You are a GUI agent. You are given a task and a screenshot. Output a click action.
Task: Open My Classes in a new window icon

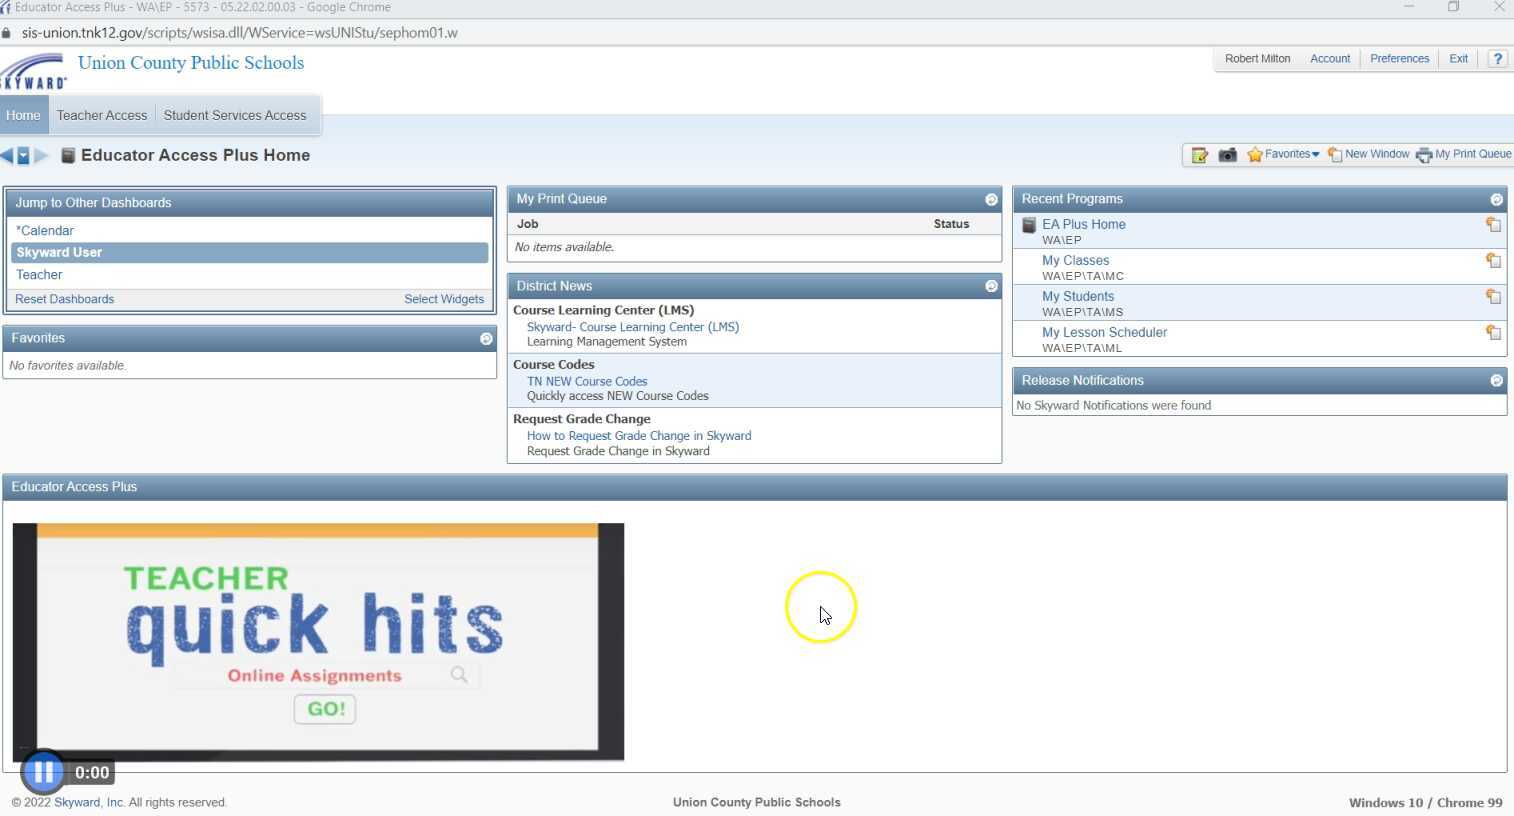pyautogui.click(x=1493, y=261)
